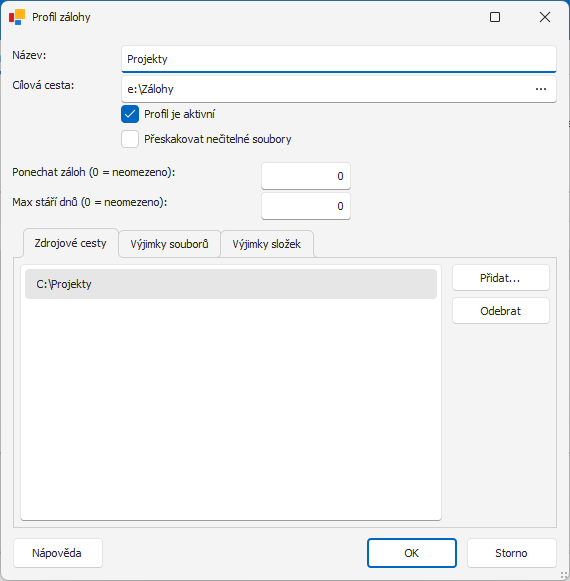Click the Odebrat button

[x=501, y=311]
